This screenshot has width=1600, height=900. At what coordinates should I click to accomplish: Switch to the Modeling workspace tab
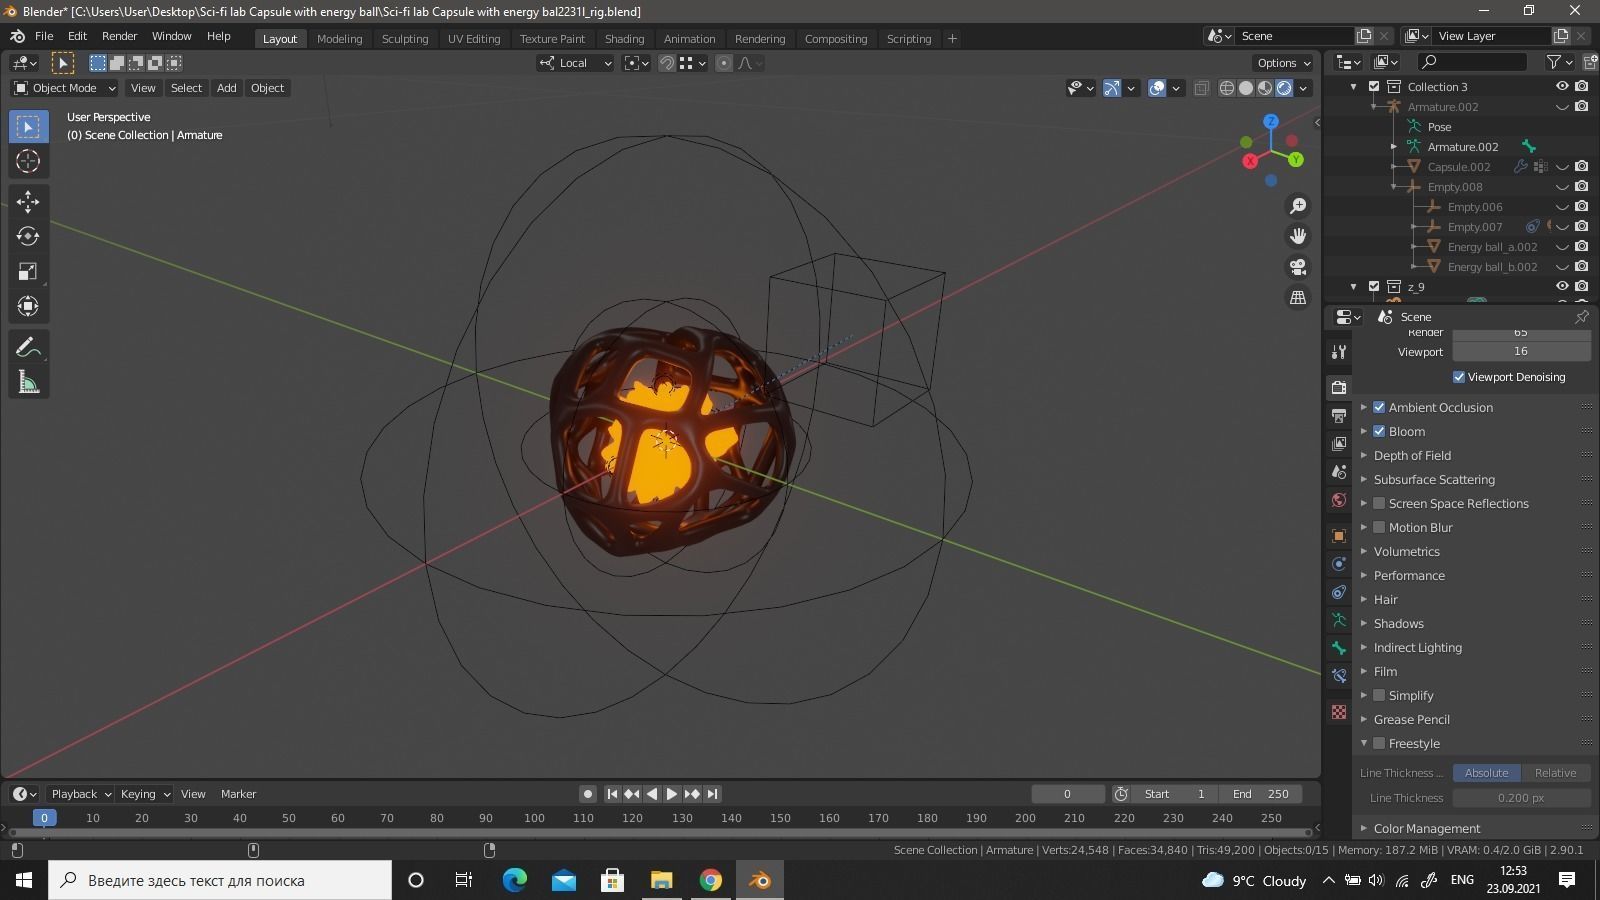(339, 39)
